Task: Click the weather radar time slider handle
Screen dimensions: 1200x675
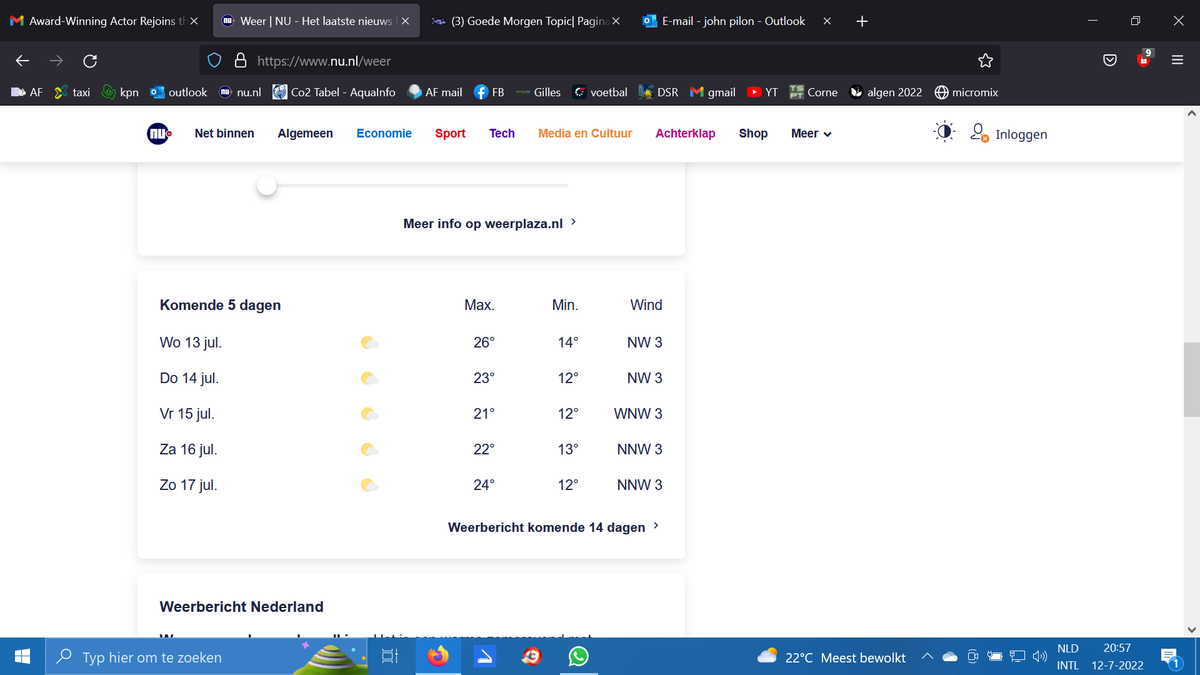Action: pos(267,186)
